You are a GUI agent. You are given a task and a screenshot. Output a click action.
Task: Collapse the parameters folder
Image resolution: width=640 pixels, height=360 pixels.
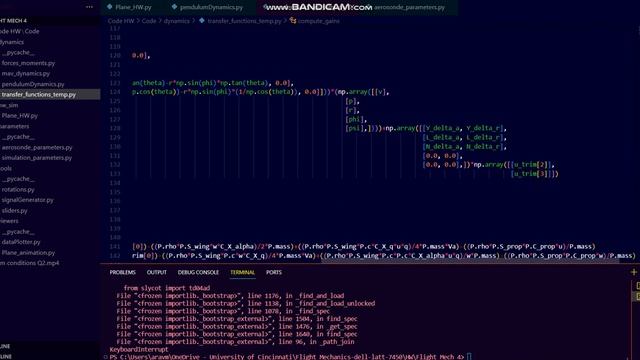tap(14, 127)
